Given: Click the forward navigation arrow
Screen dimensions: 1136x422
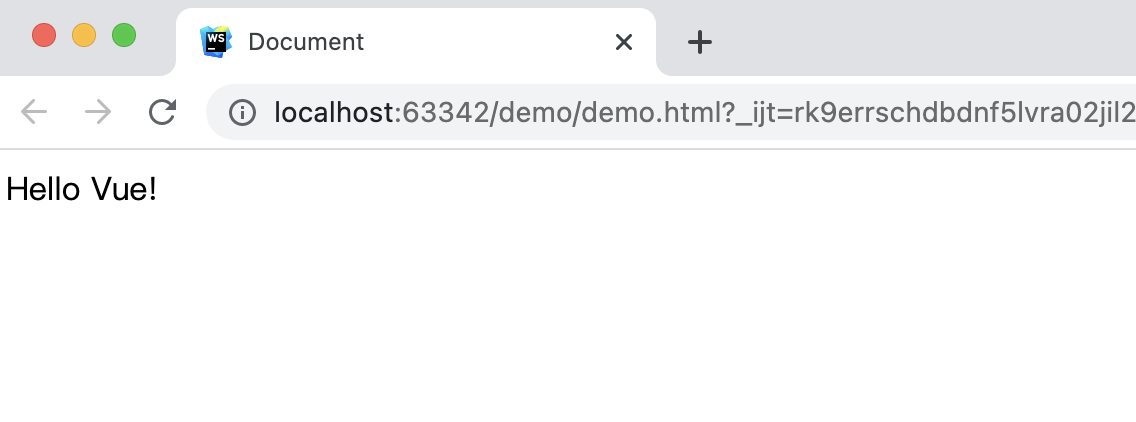Looking at the screenshot, I should (98, 112).
